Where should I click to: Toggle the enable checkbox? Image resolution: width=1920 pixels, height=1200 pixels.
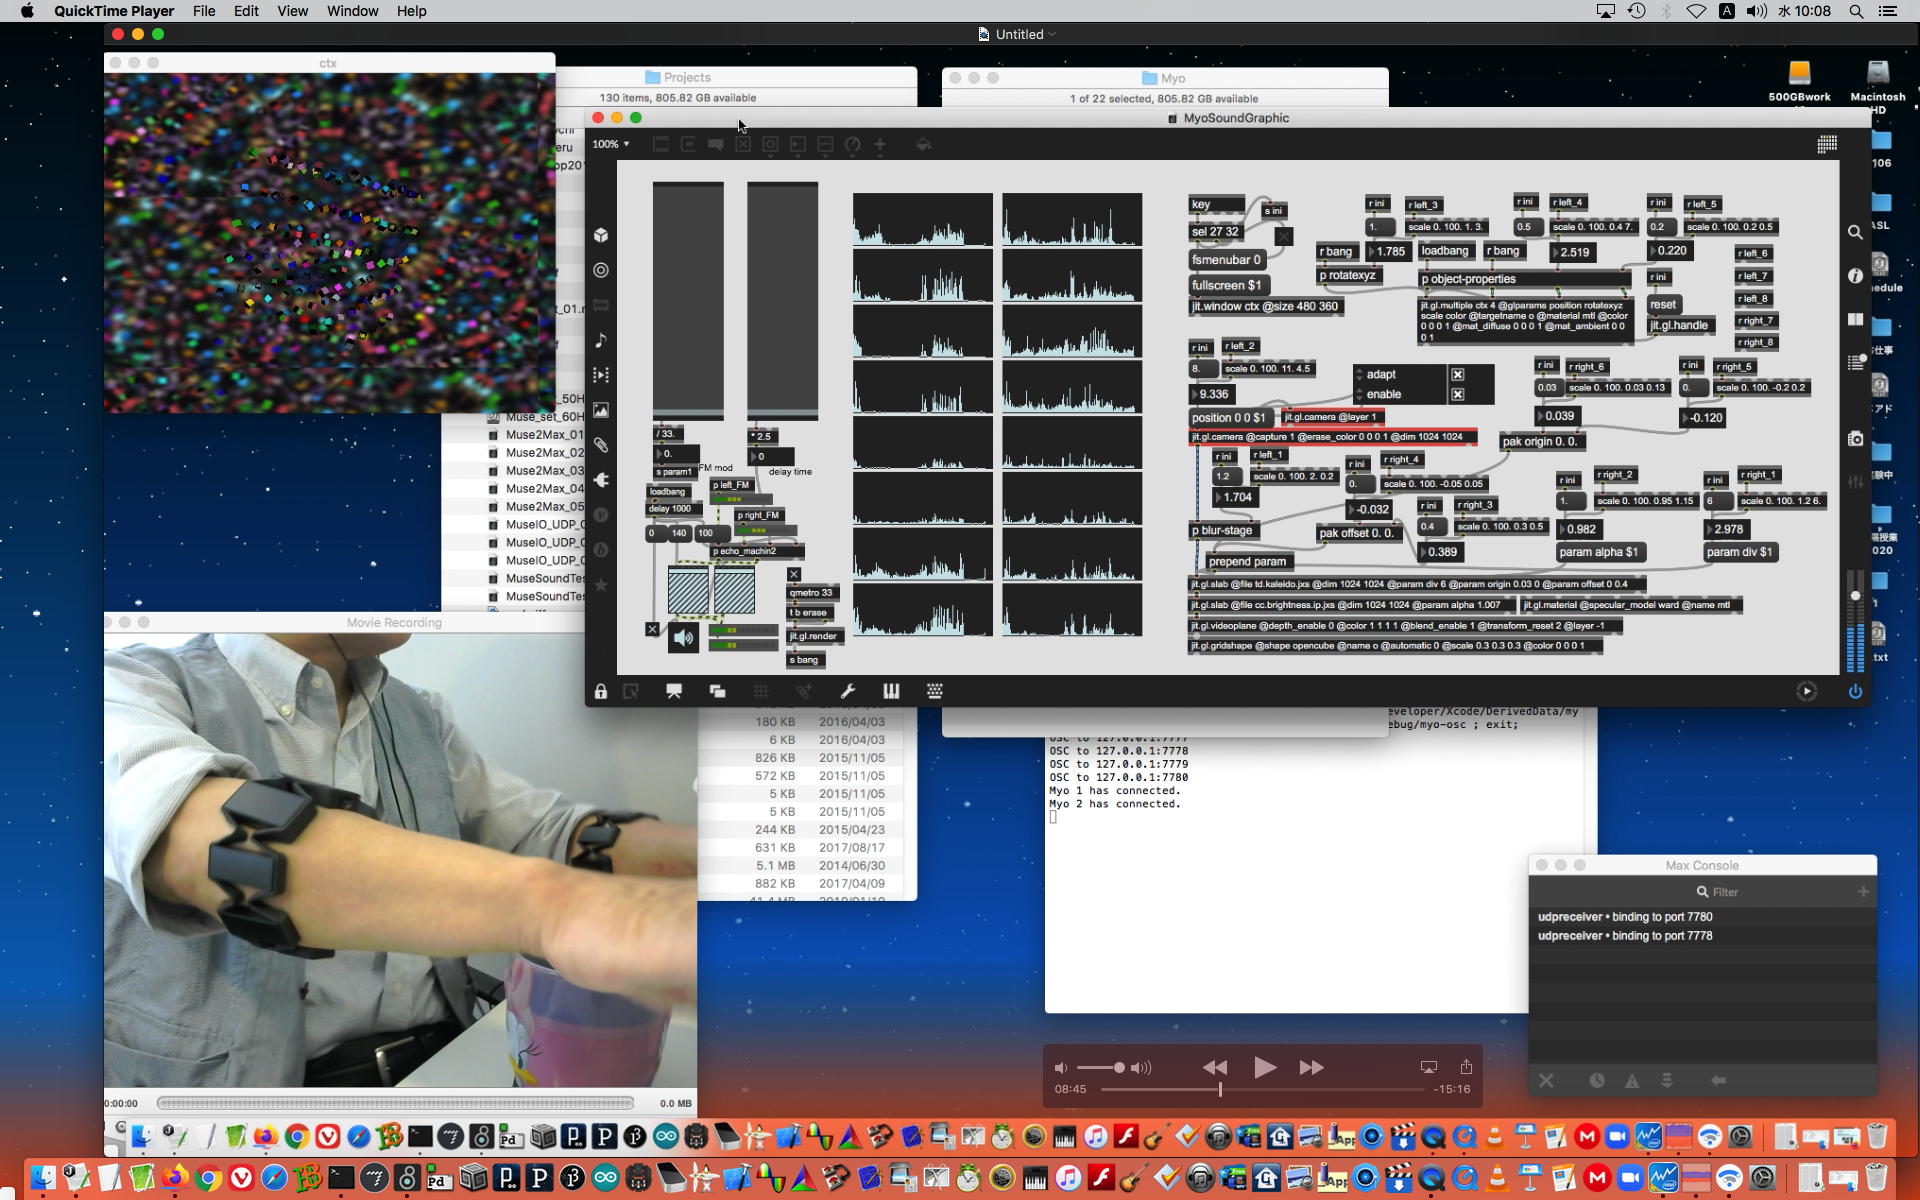[x=1458, y=394]
